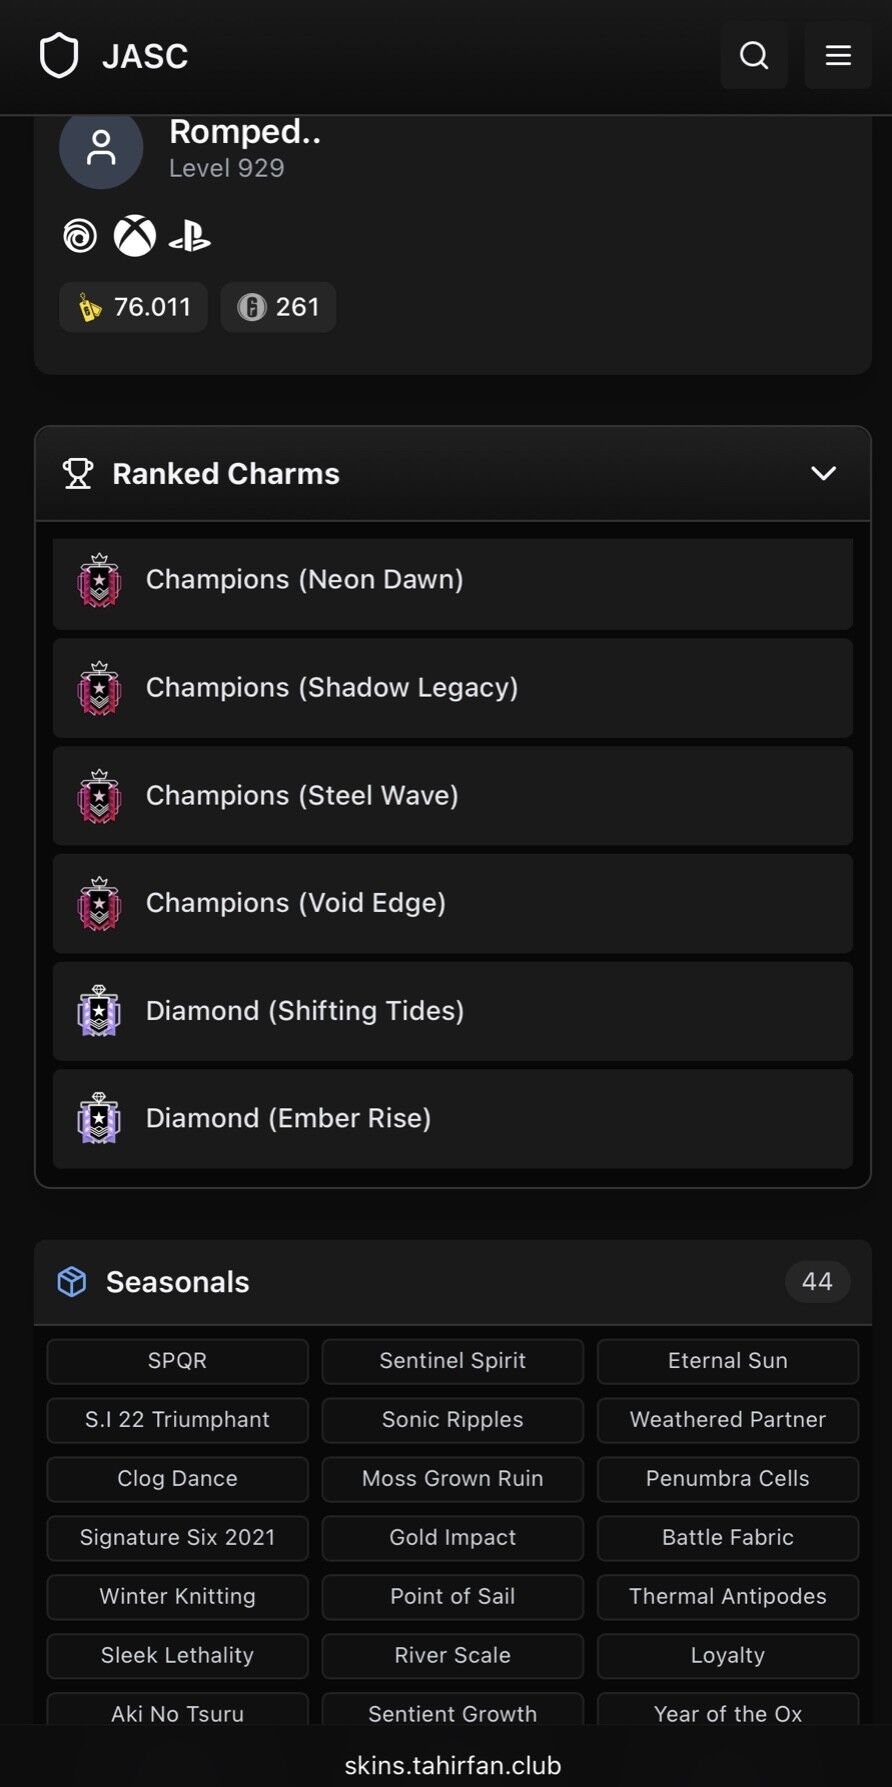This screenshot has height=1787, width=892.
Task: Expand the Diamond (Ember Rise) entry
Action: point(452,1119)
